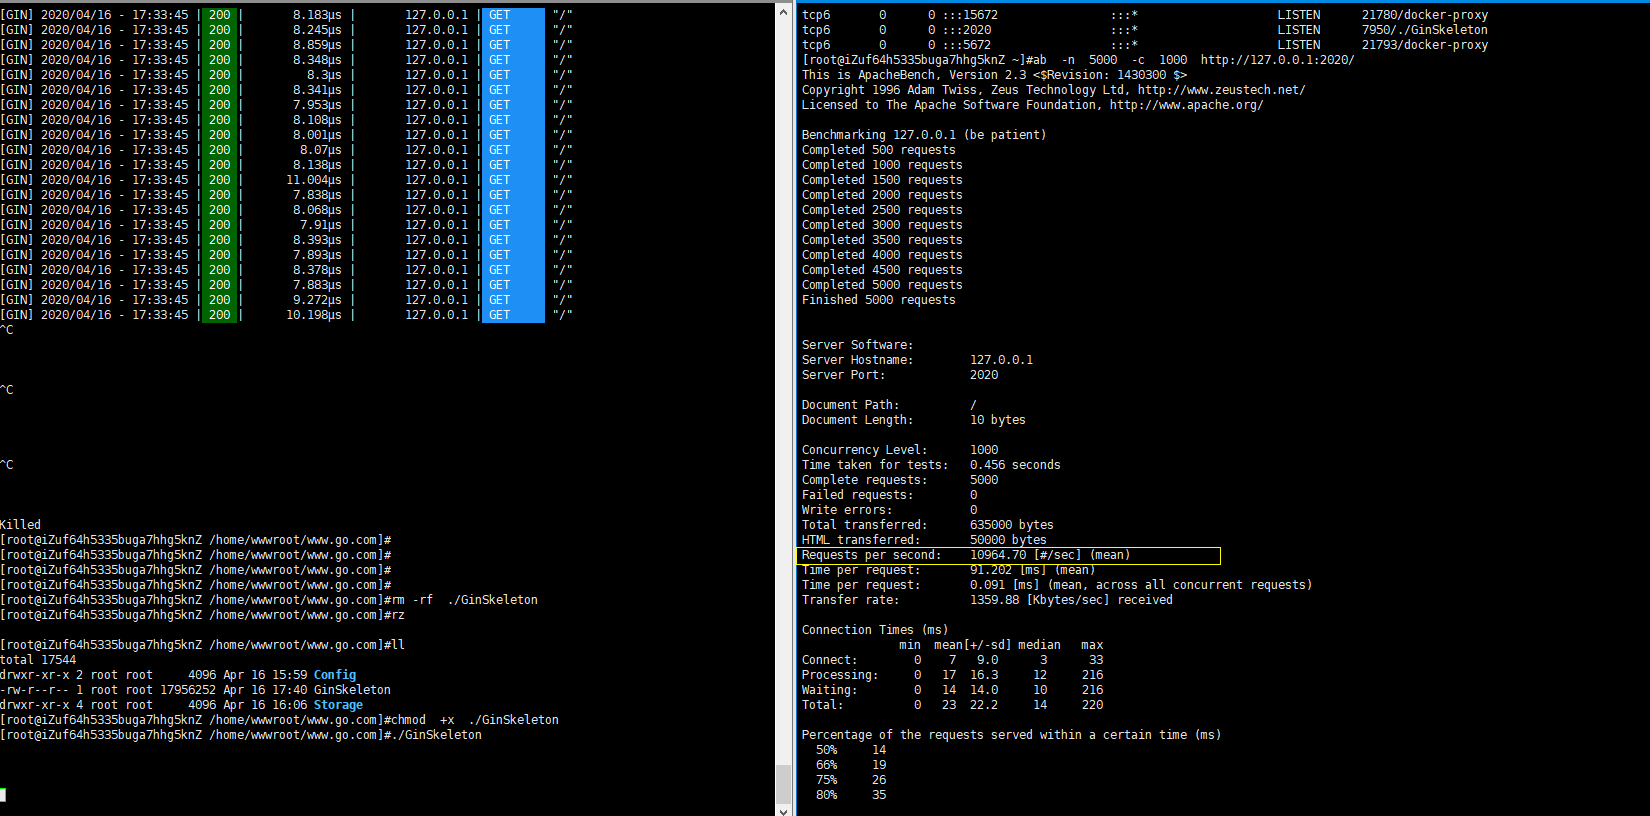Click '21780/docker-proxy' process entry
This screenshot has height=816, width=1650.
[x=1425, y=15]
